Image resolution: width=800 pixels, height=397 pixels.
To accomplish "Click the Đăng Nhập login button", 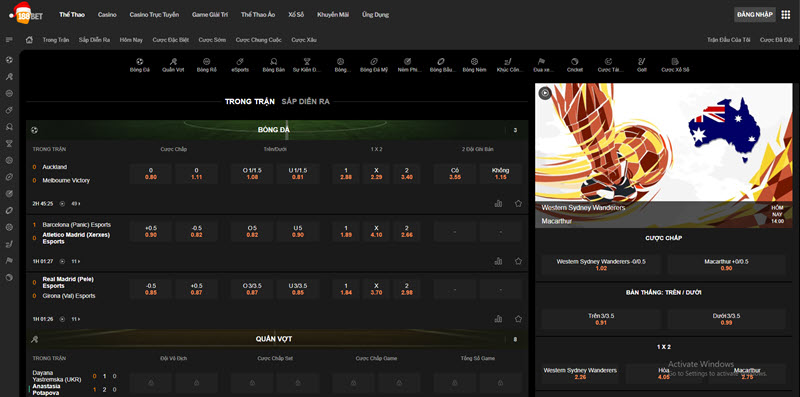I will 755,14.
